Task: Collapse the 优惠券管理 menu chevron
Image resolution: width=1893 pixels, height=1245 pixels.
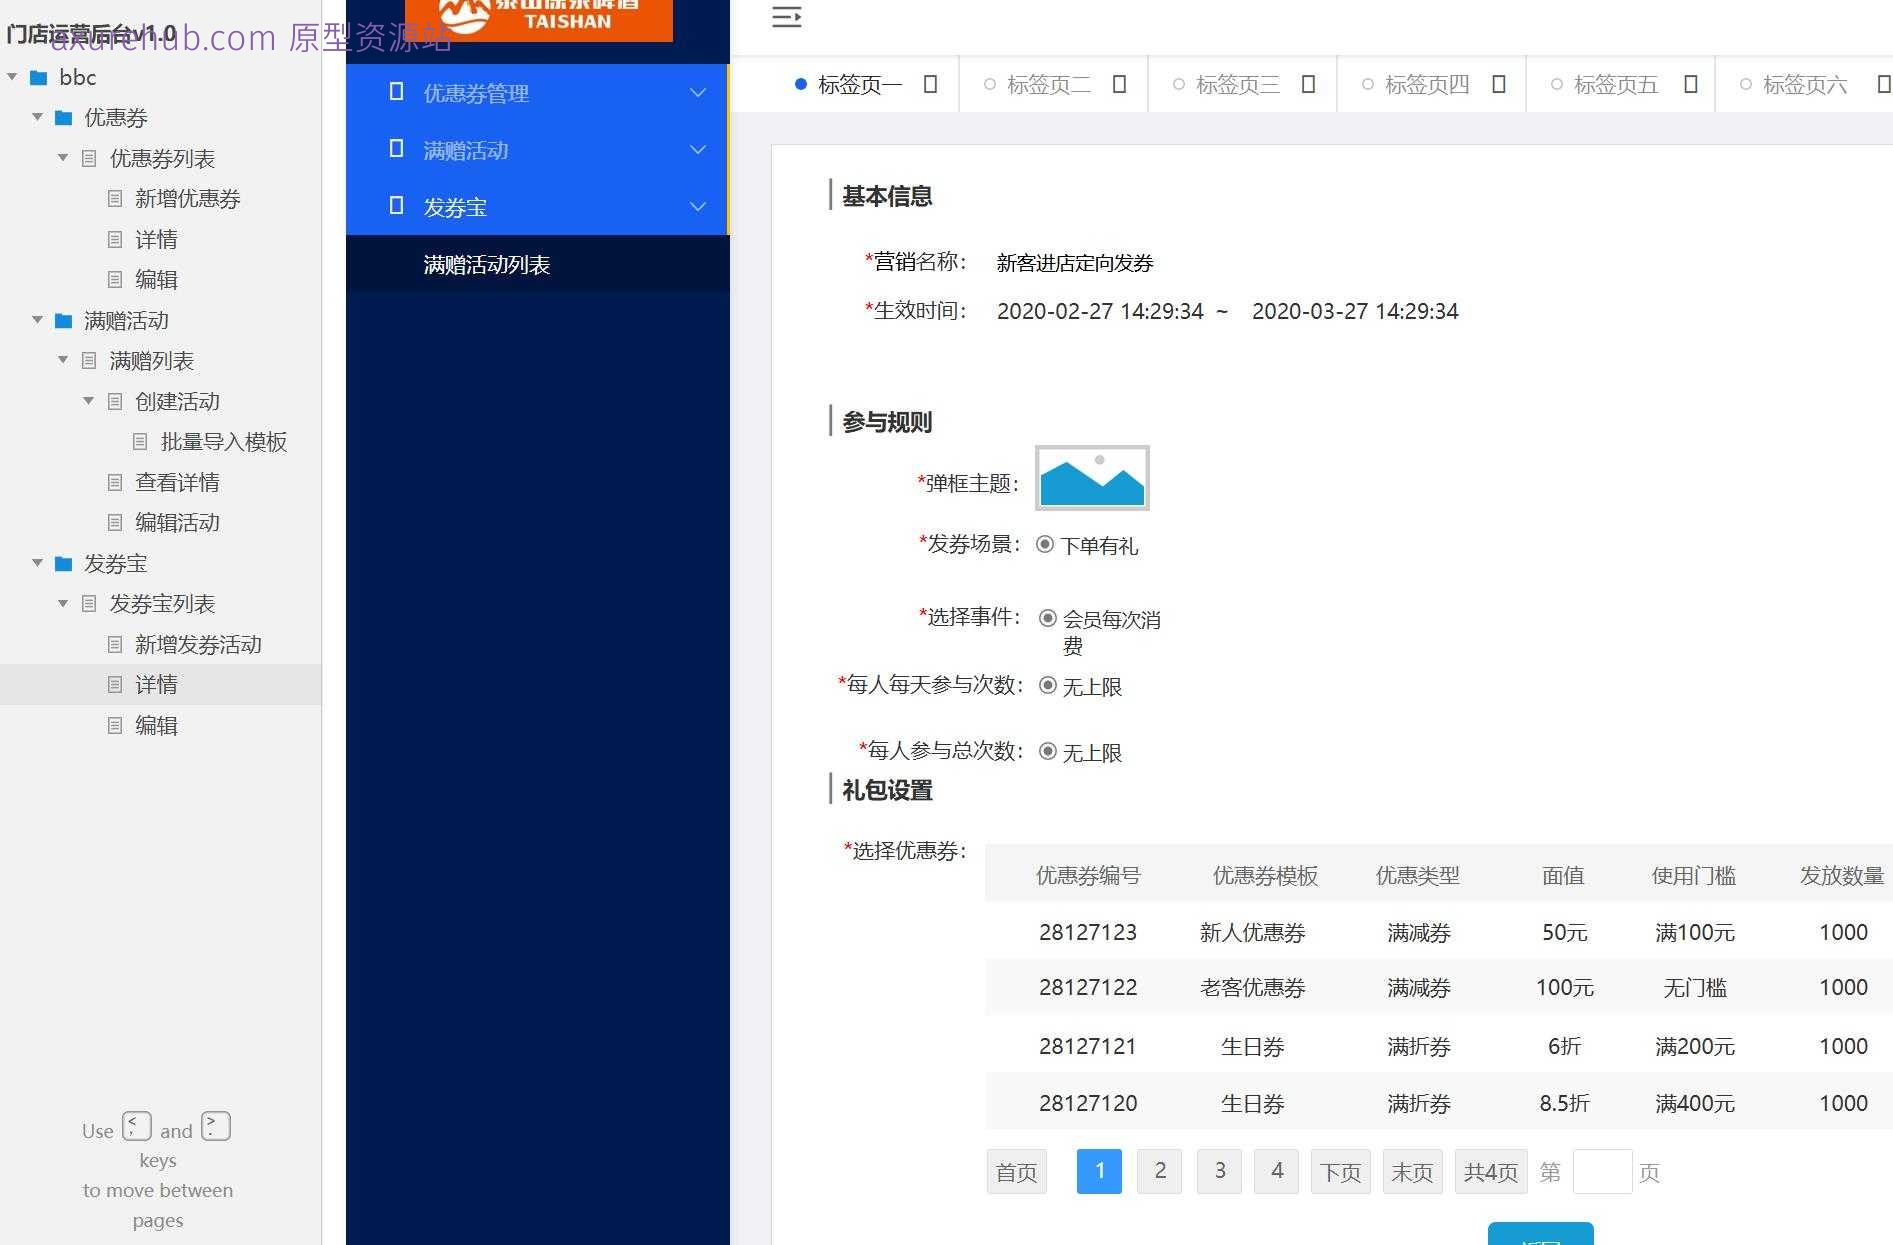Action: point(697,92)
